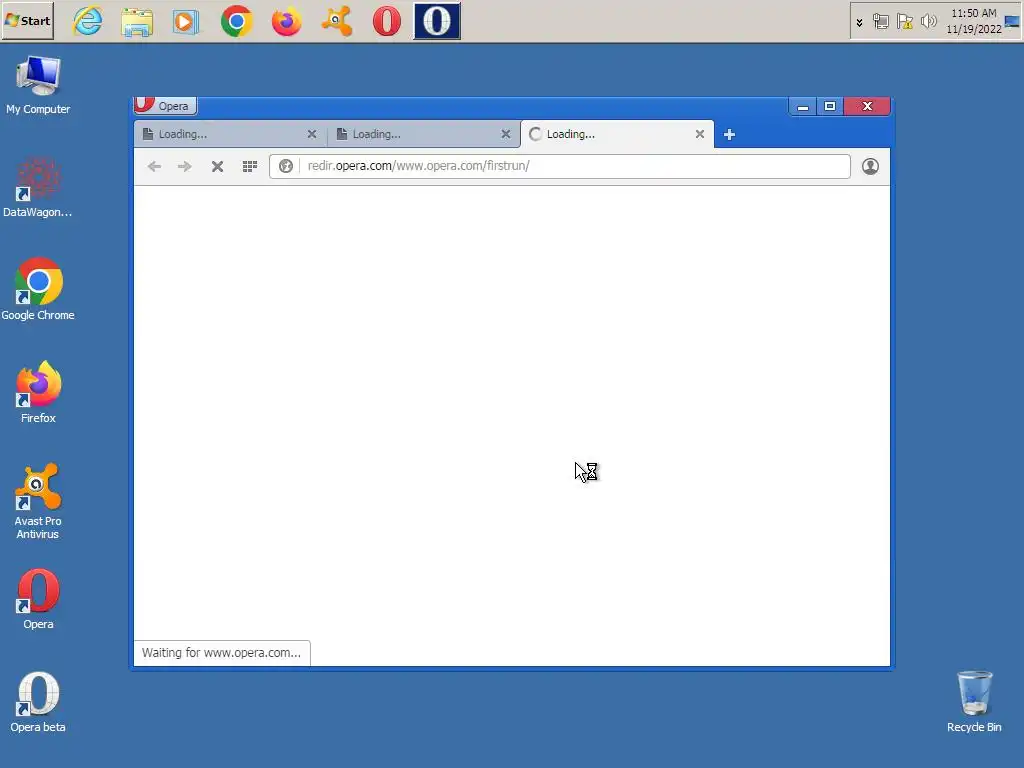Select the Opera desktop shortcut
Image resolution: width=1024 pixels, height=768 pixels.
pos(38,599)
